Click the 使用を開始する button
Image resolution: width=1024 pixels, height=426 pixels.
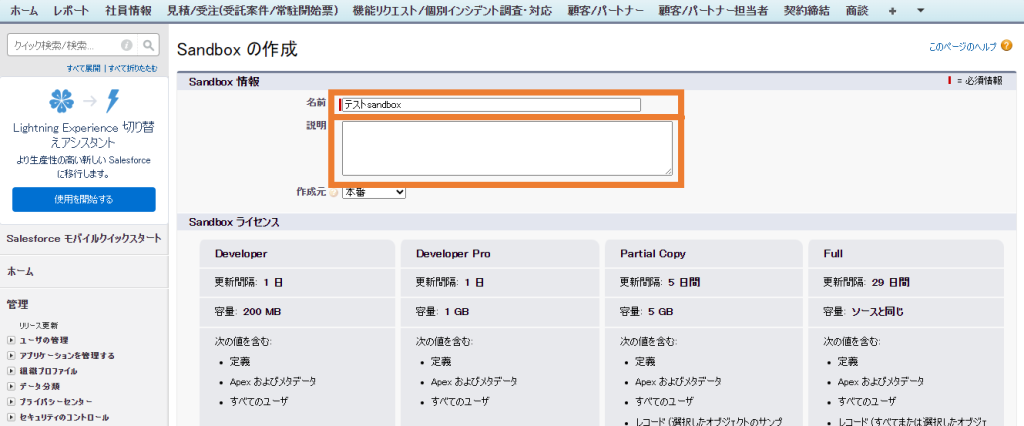pos(84,199)
